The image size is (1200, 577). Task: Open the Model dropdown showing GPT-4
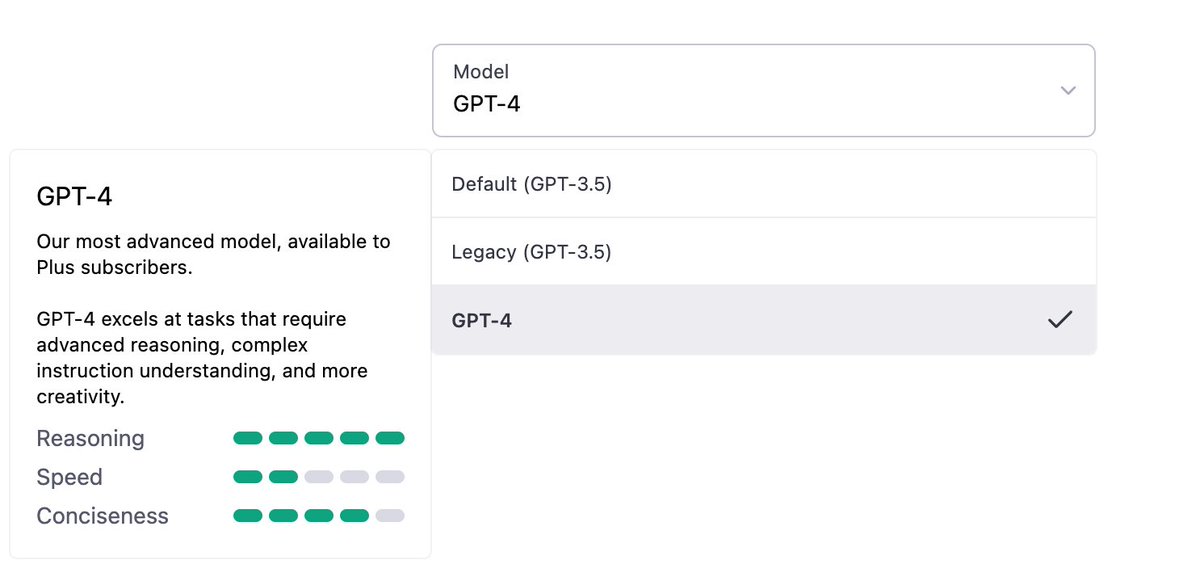763,90
